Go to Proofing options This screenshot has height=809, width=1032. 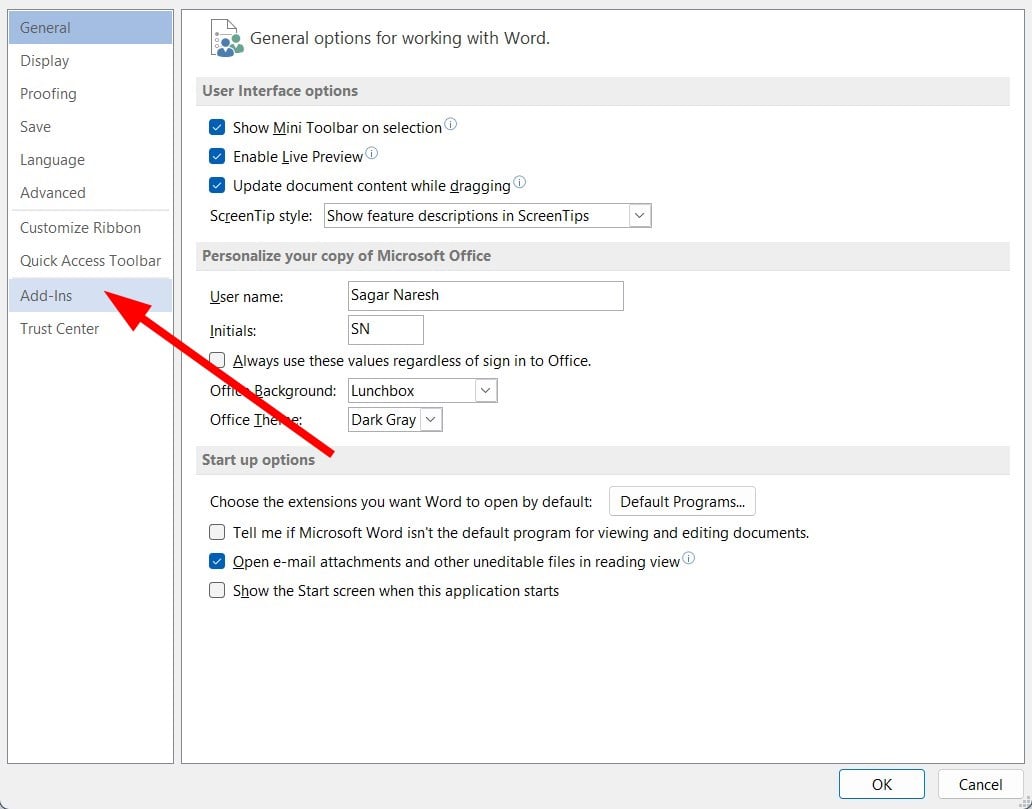pos(90,93)
